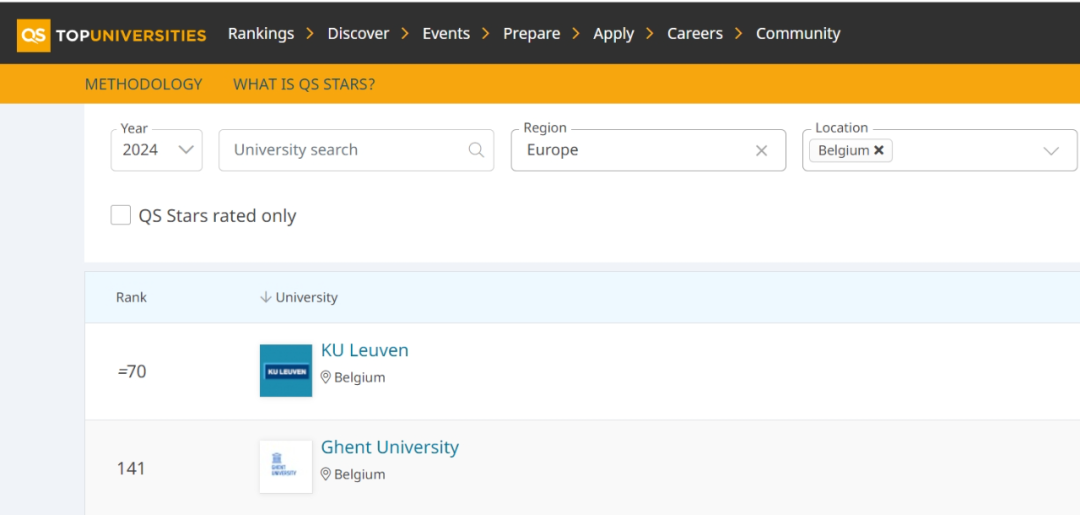Click the QS Stars rated only label

point(217,216)
